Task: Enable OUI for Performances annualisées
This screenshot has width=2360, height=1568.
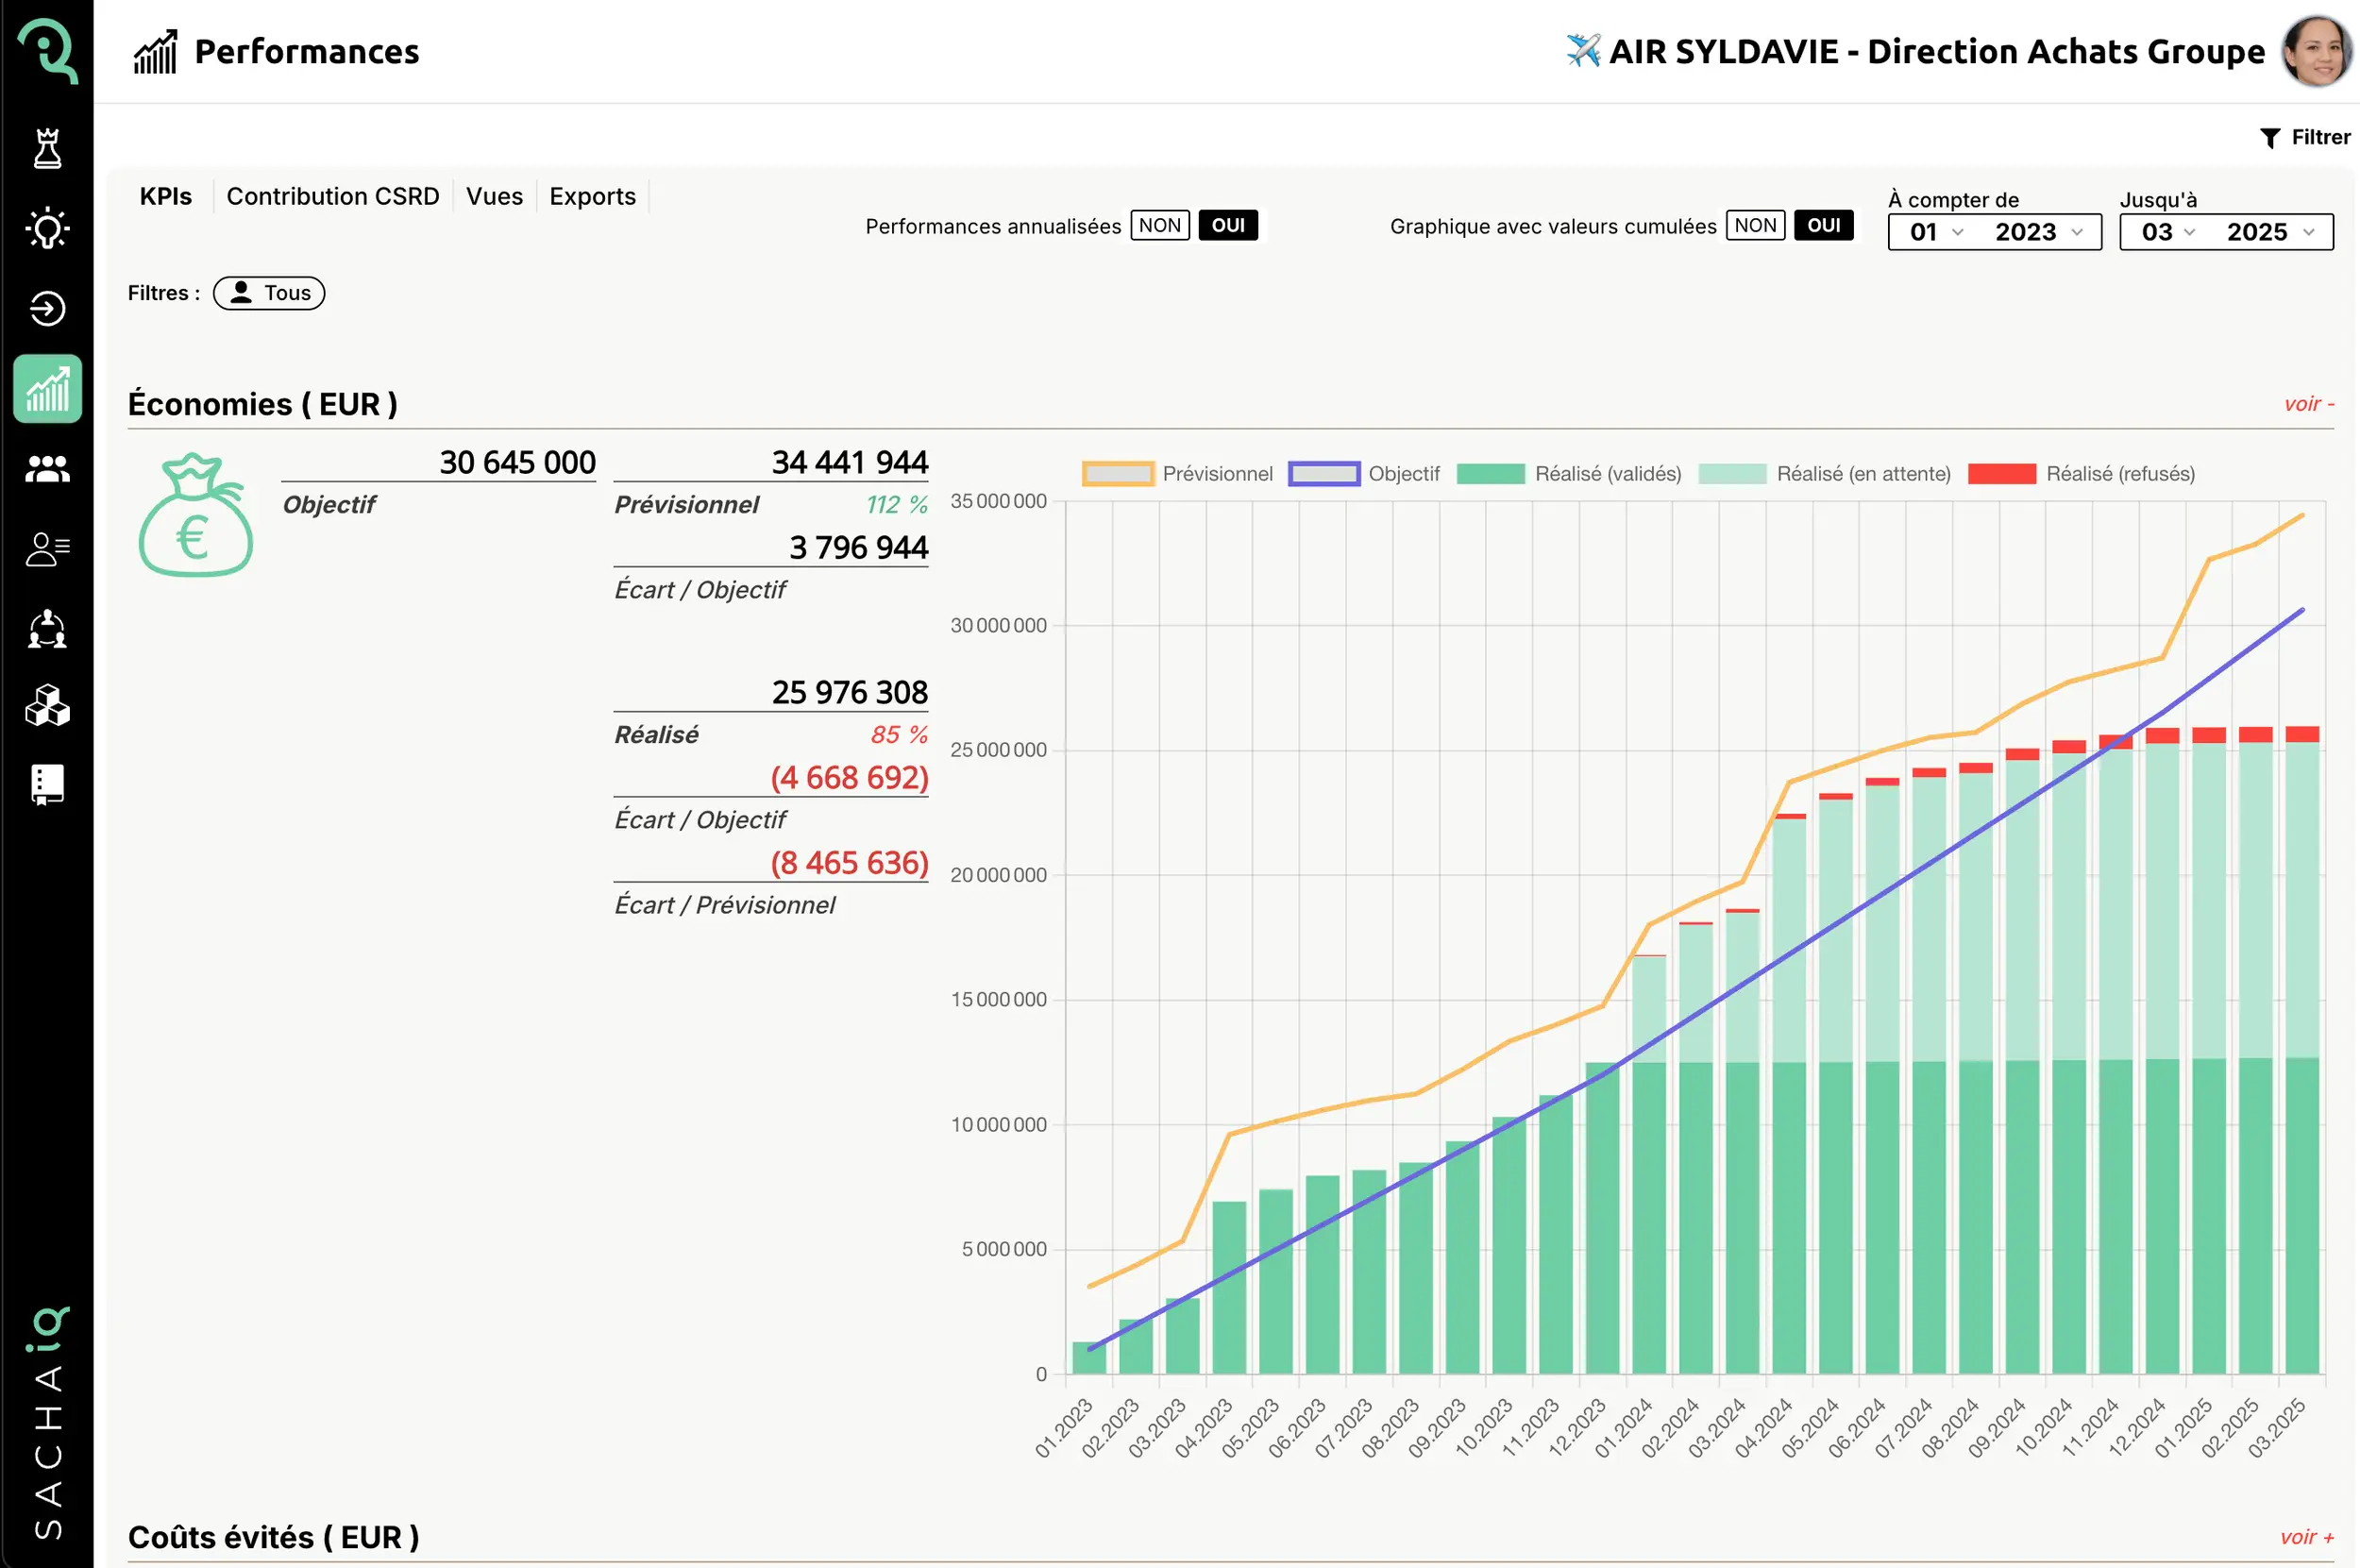Action: 1227,225
